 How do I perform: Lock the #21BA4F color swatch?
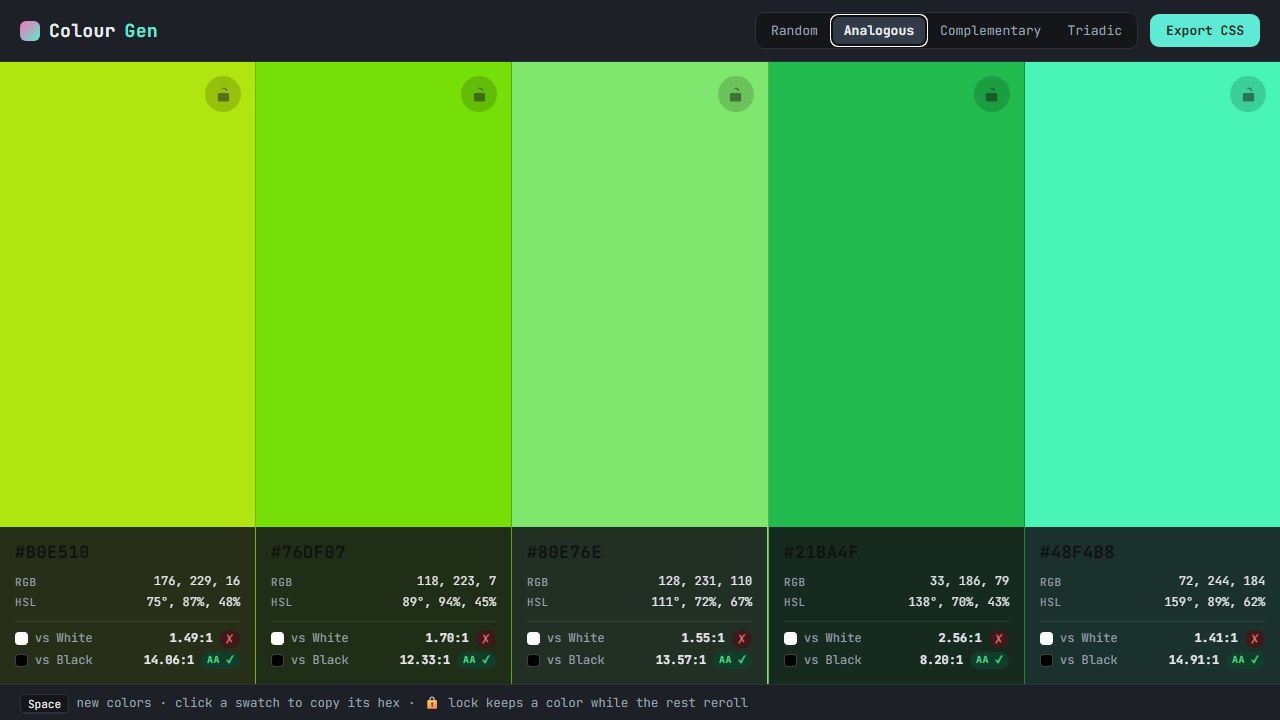pyautogui.click(x=992, y=94)
